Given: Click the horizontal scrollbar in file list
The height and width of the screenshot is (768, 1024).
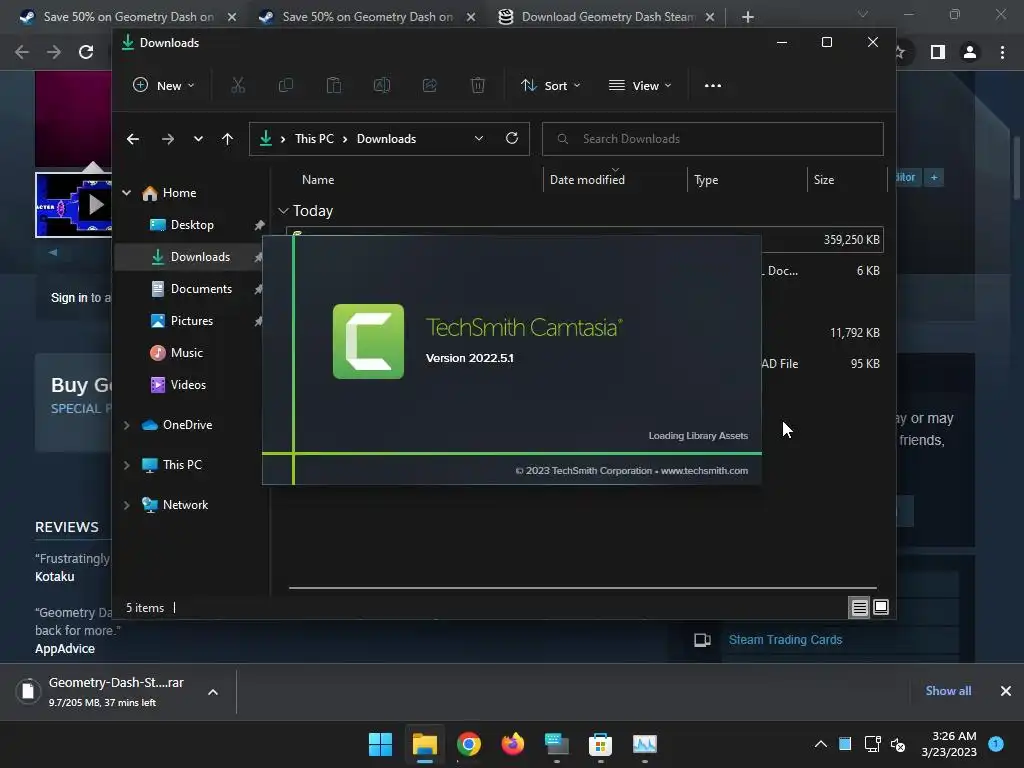Looking at the screenshot, I should pyautogui.click(x=583, y=588).
